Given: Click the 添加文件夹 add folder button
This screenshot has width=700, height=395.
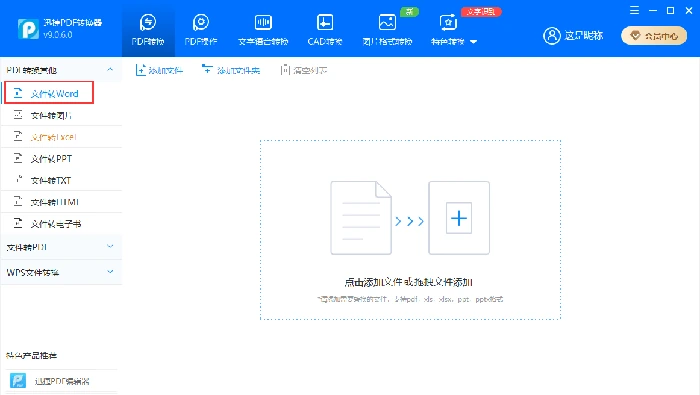Looking at the screenshot, I should [231, 70].
